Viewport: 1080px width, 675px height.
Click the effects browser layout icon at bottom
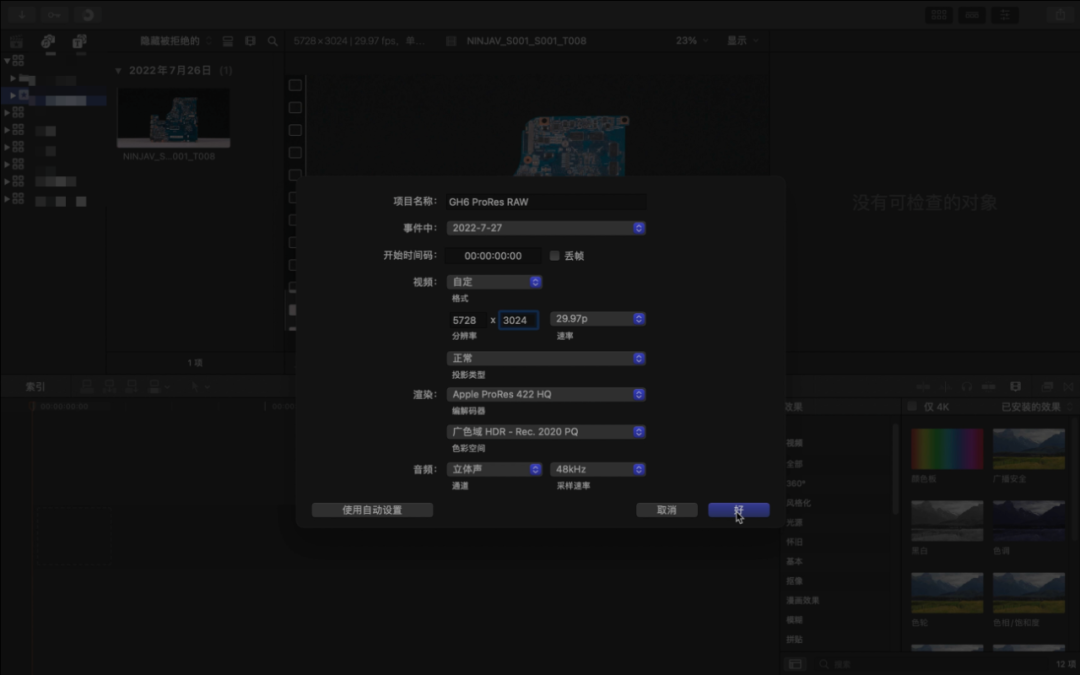pyautogui.click(x=796, y=664)
